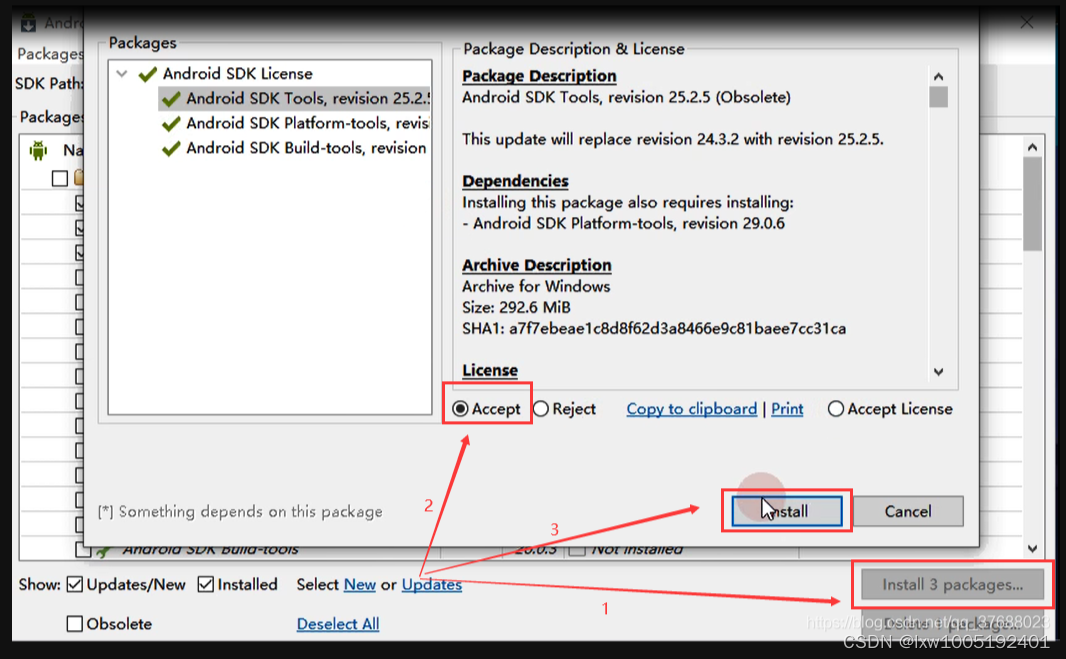
Task: Toggle top-level folder checkbox in SDK Manager list
Action: coord(60,178)
